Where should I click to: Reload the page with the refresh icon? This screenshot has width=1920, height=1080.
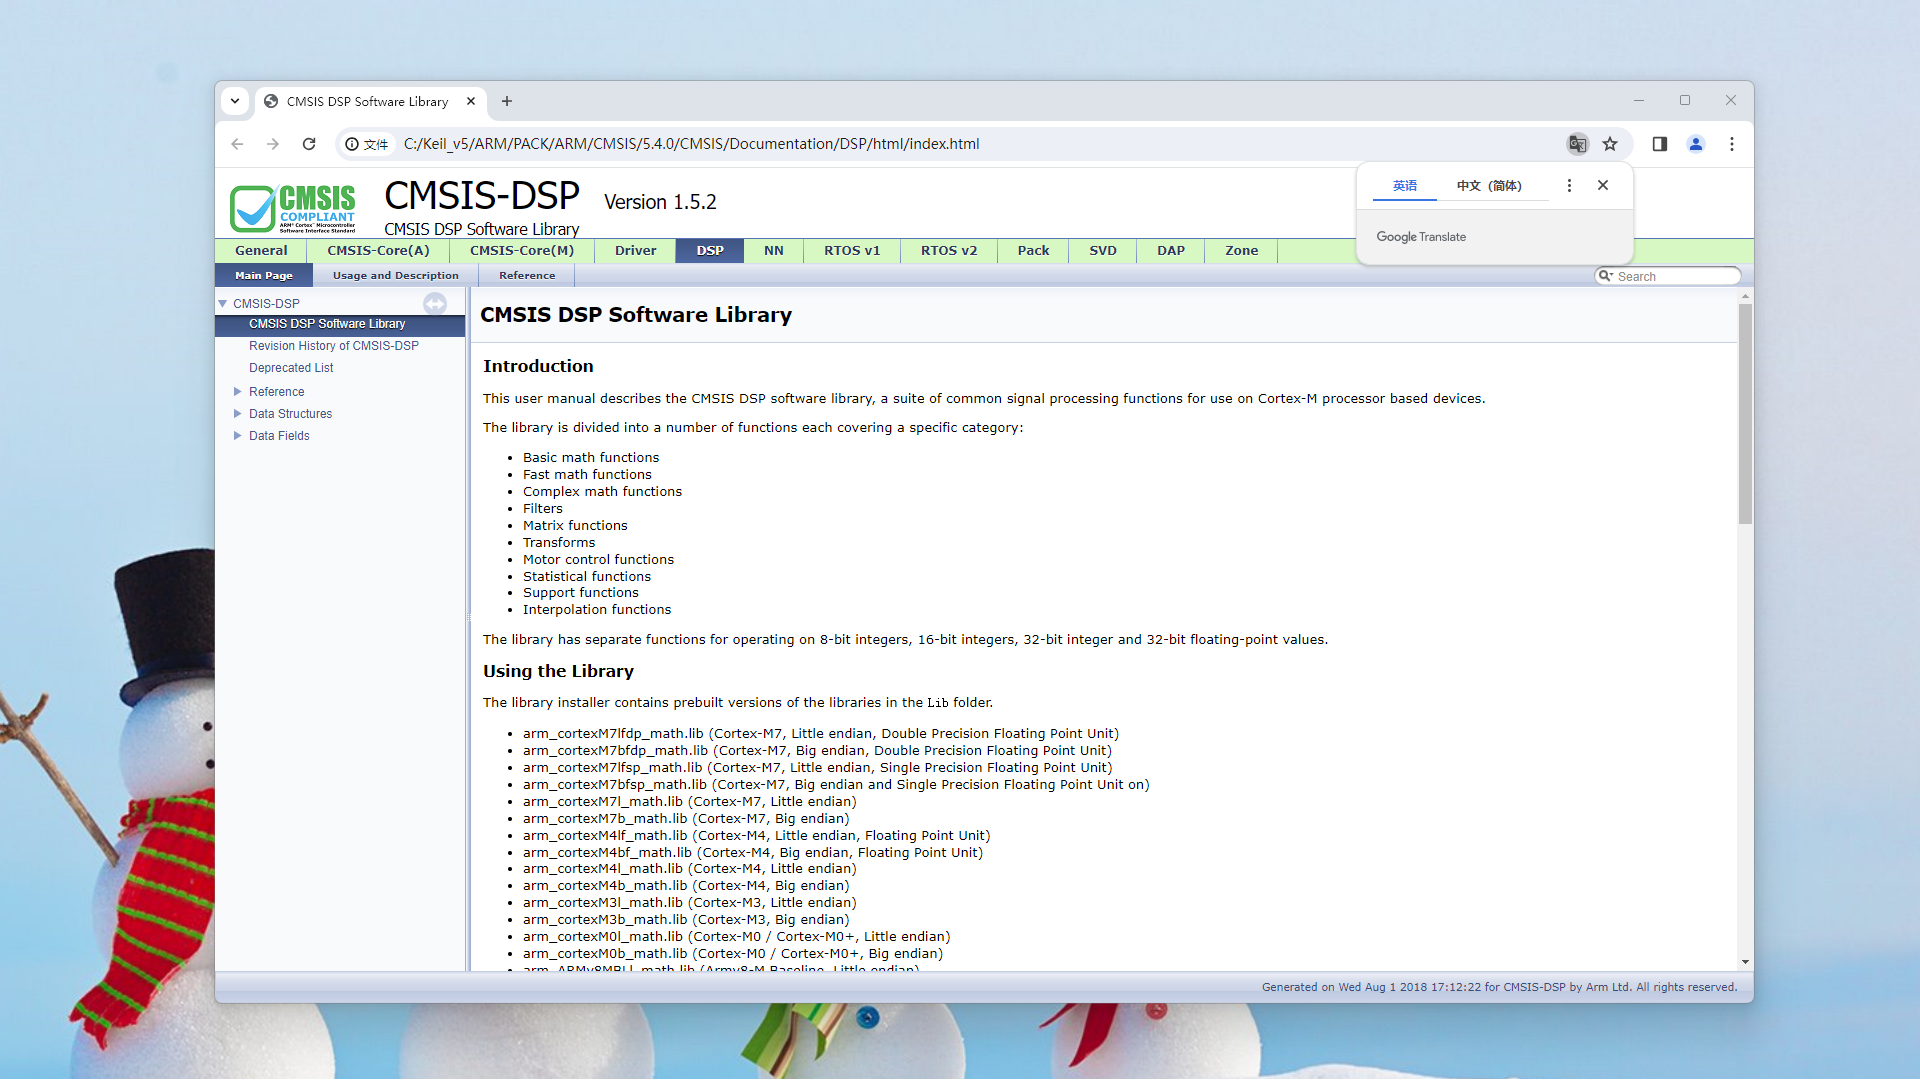tap(309, 144)
